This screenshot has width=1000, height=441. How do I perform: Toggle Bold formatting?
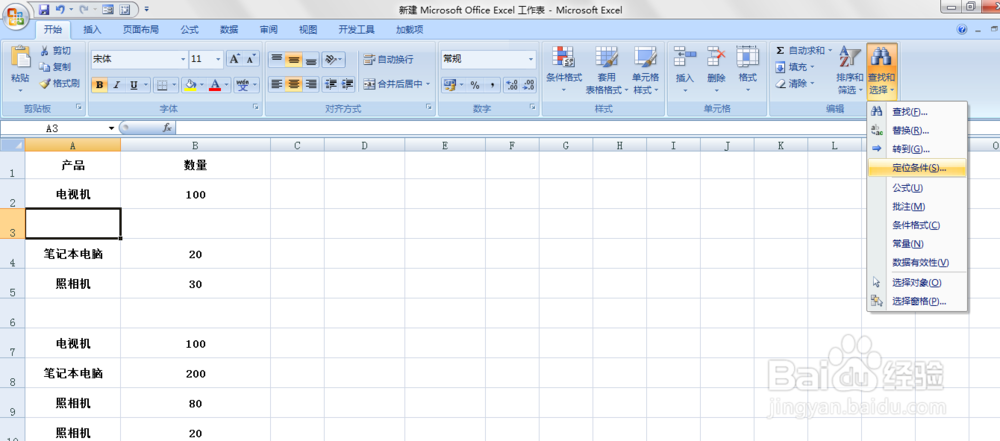(x=99, y=85)
